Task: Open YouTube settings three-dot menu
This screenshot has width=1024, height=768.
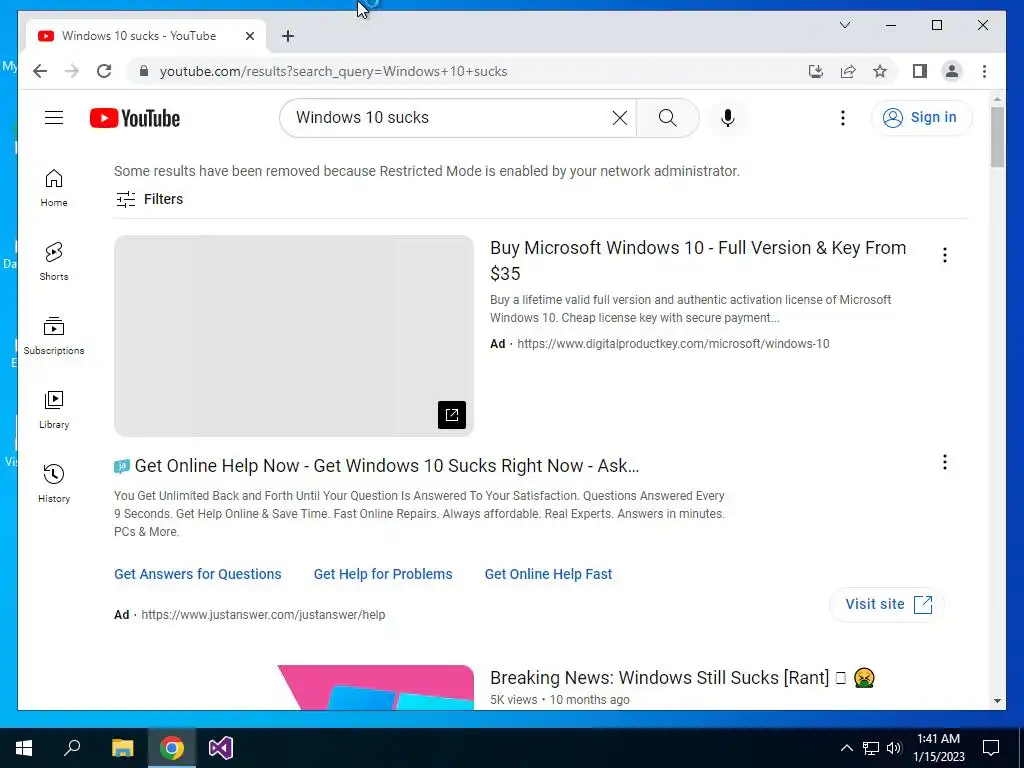Action: [x=842, y=118]
